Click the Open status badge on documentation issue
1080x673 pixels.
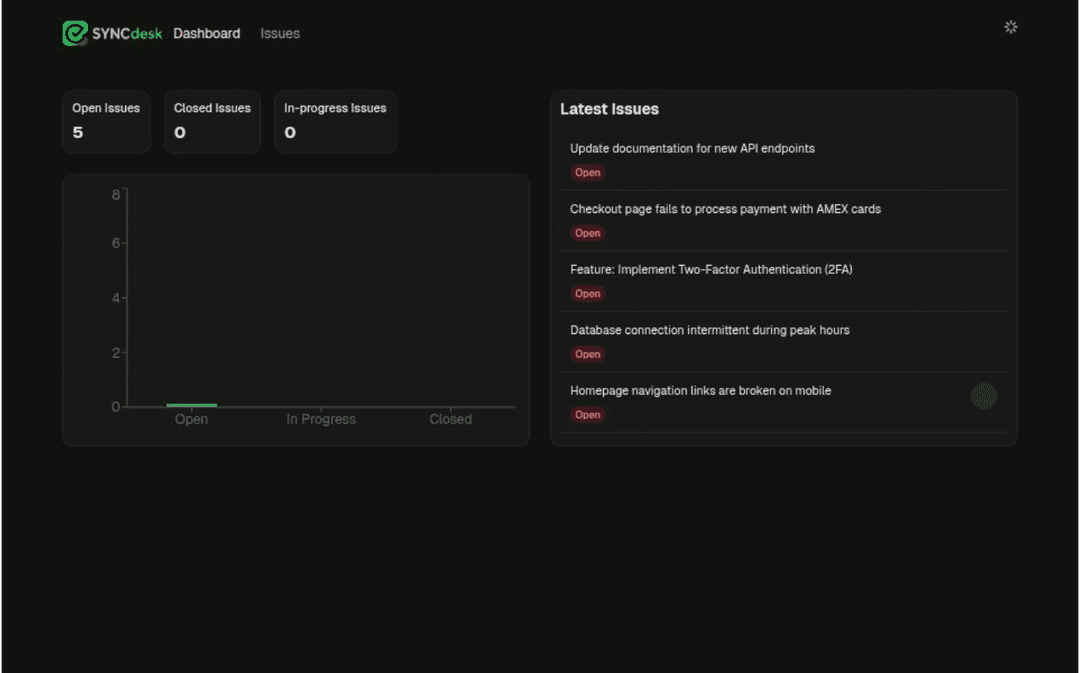(x=587, y=173)
